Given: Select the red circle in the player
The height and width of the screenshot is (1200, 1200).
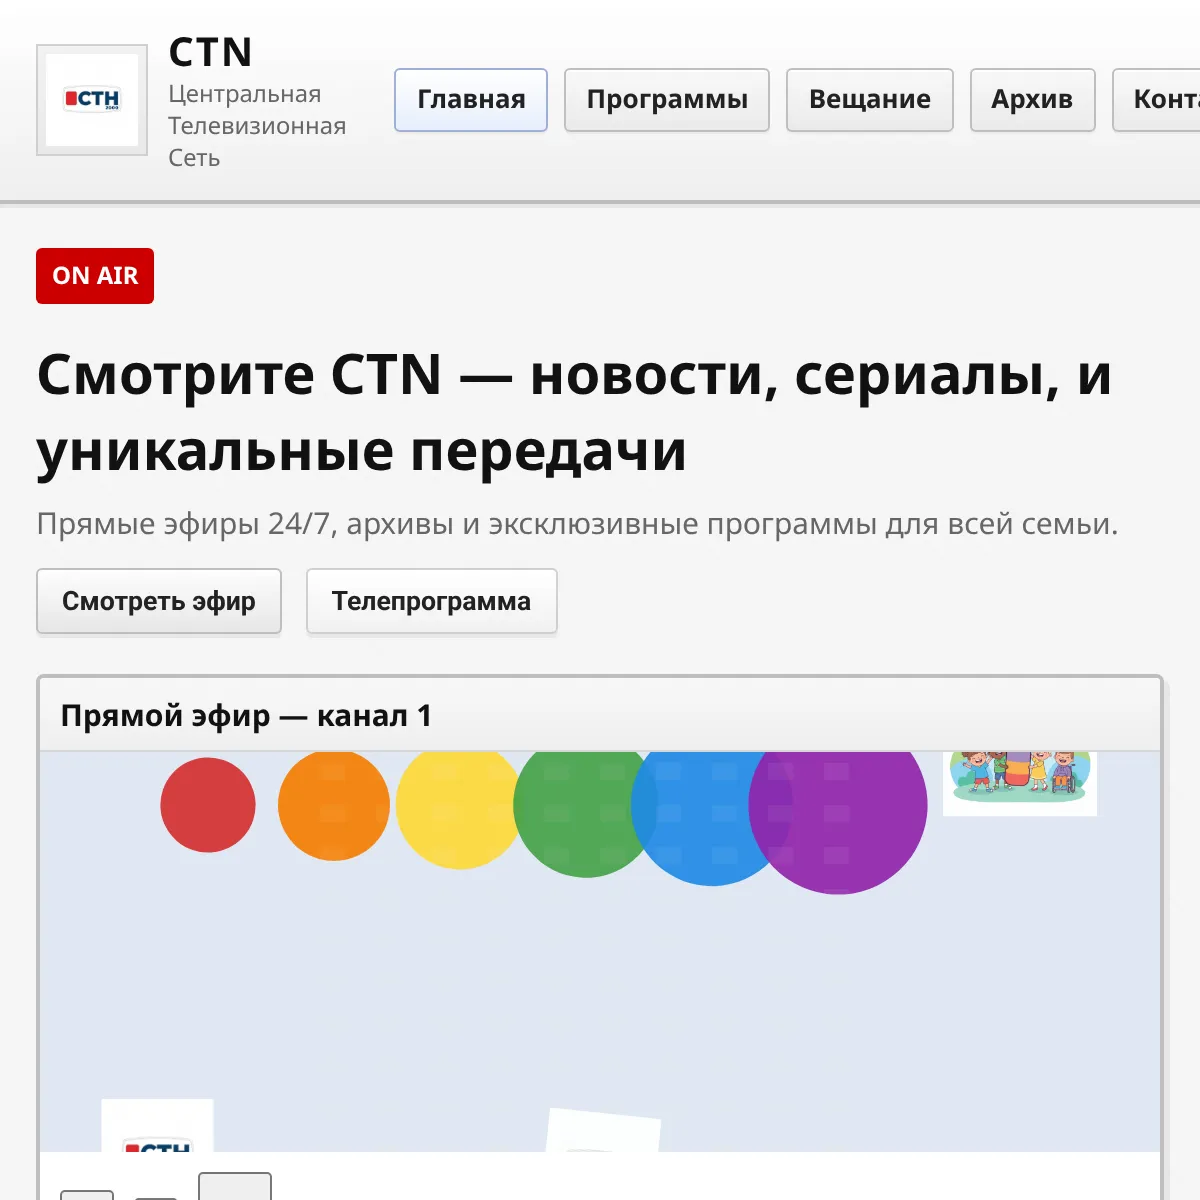Looking at the screenshot, I should click(208, 805).
